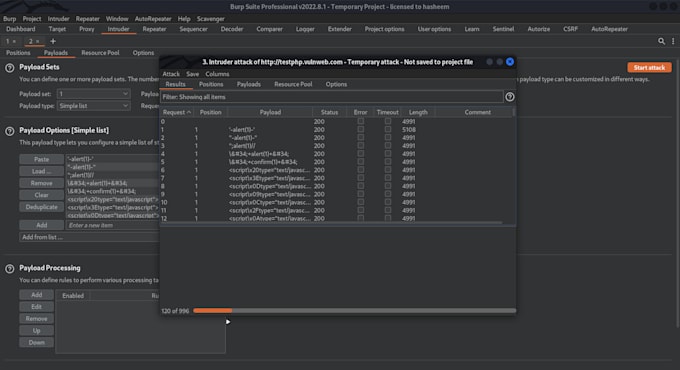This screenshot has width=680, height=370.
Task: Tick Error checkbox for request 7
Action: click(360, 178)
